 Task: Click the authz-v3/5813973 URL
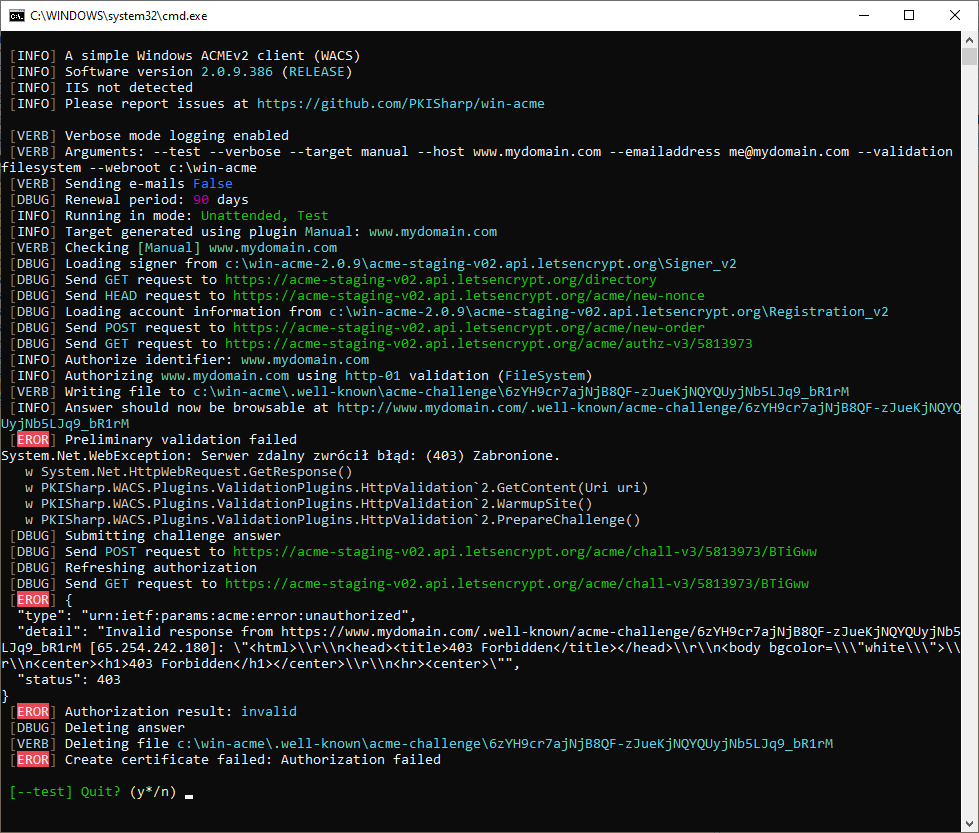click(x=488, y=343)
